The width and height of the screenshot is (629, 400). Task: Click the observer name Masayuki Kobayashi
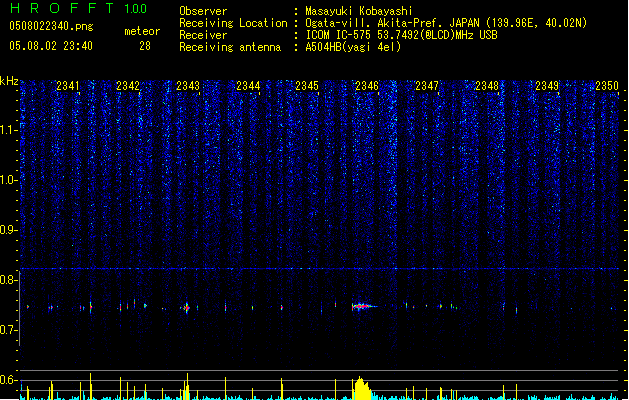coord(359,11)
